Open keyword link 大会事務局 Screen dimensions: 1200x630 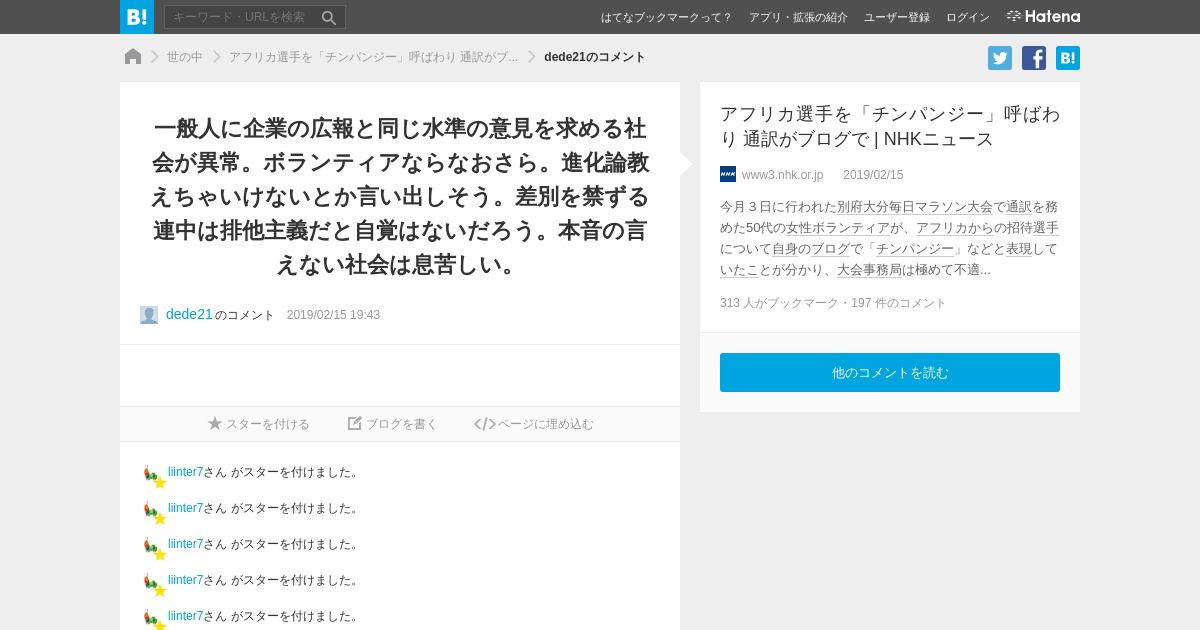tap(869, 270)
